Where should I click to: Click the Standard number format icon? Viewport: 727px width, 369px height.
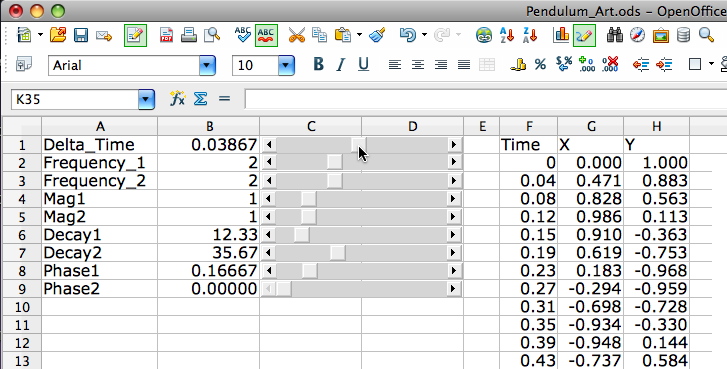point(564,64)
